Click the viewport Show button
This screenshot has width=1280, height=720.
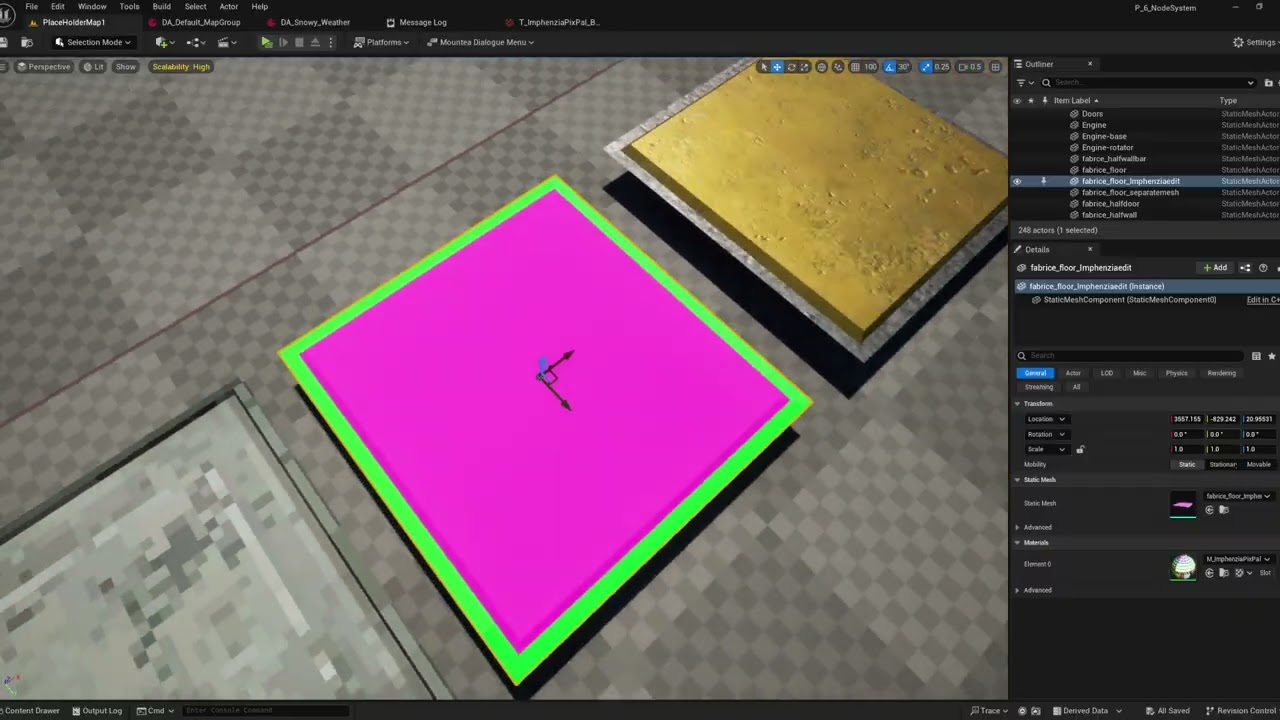(x=125, y=67)
